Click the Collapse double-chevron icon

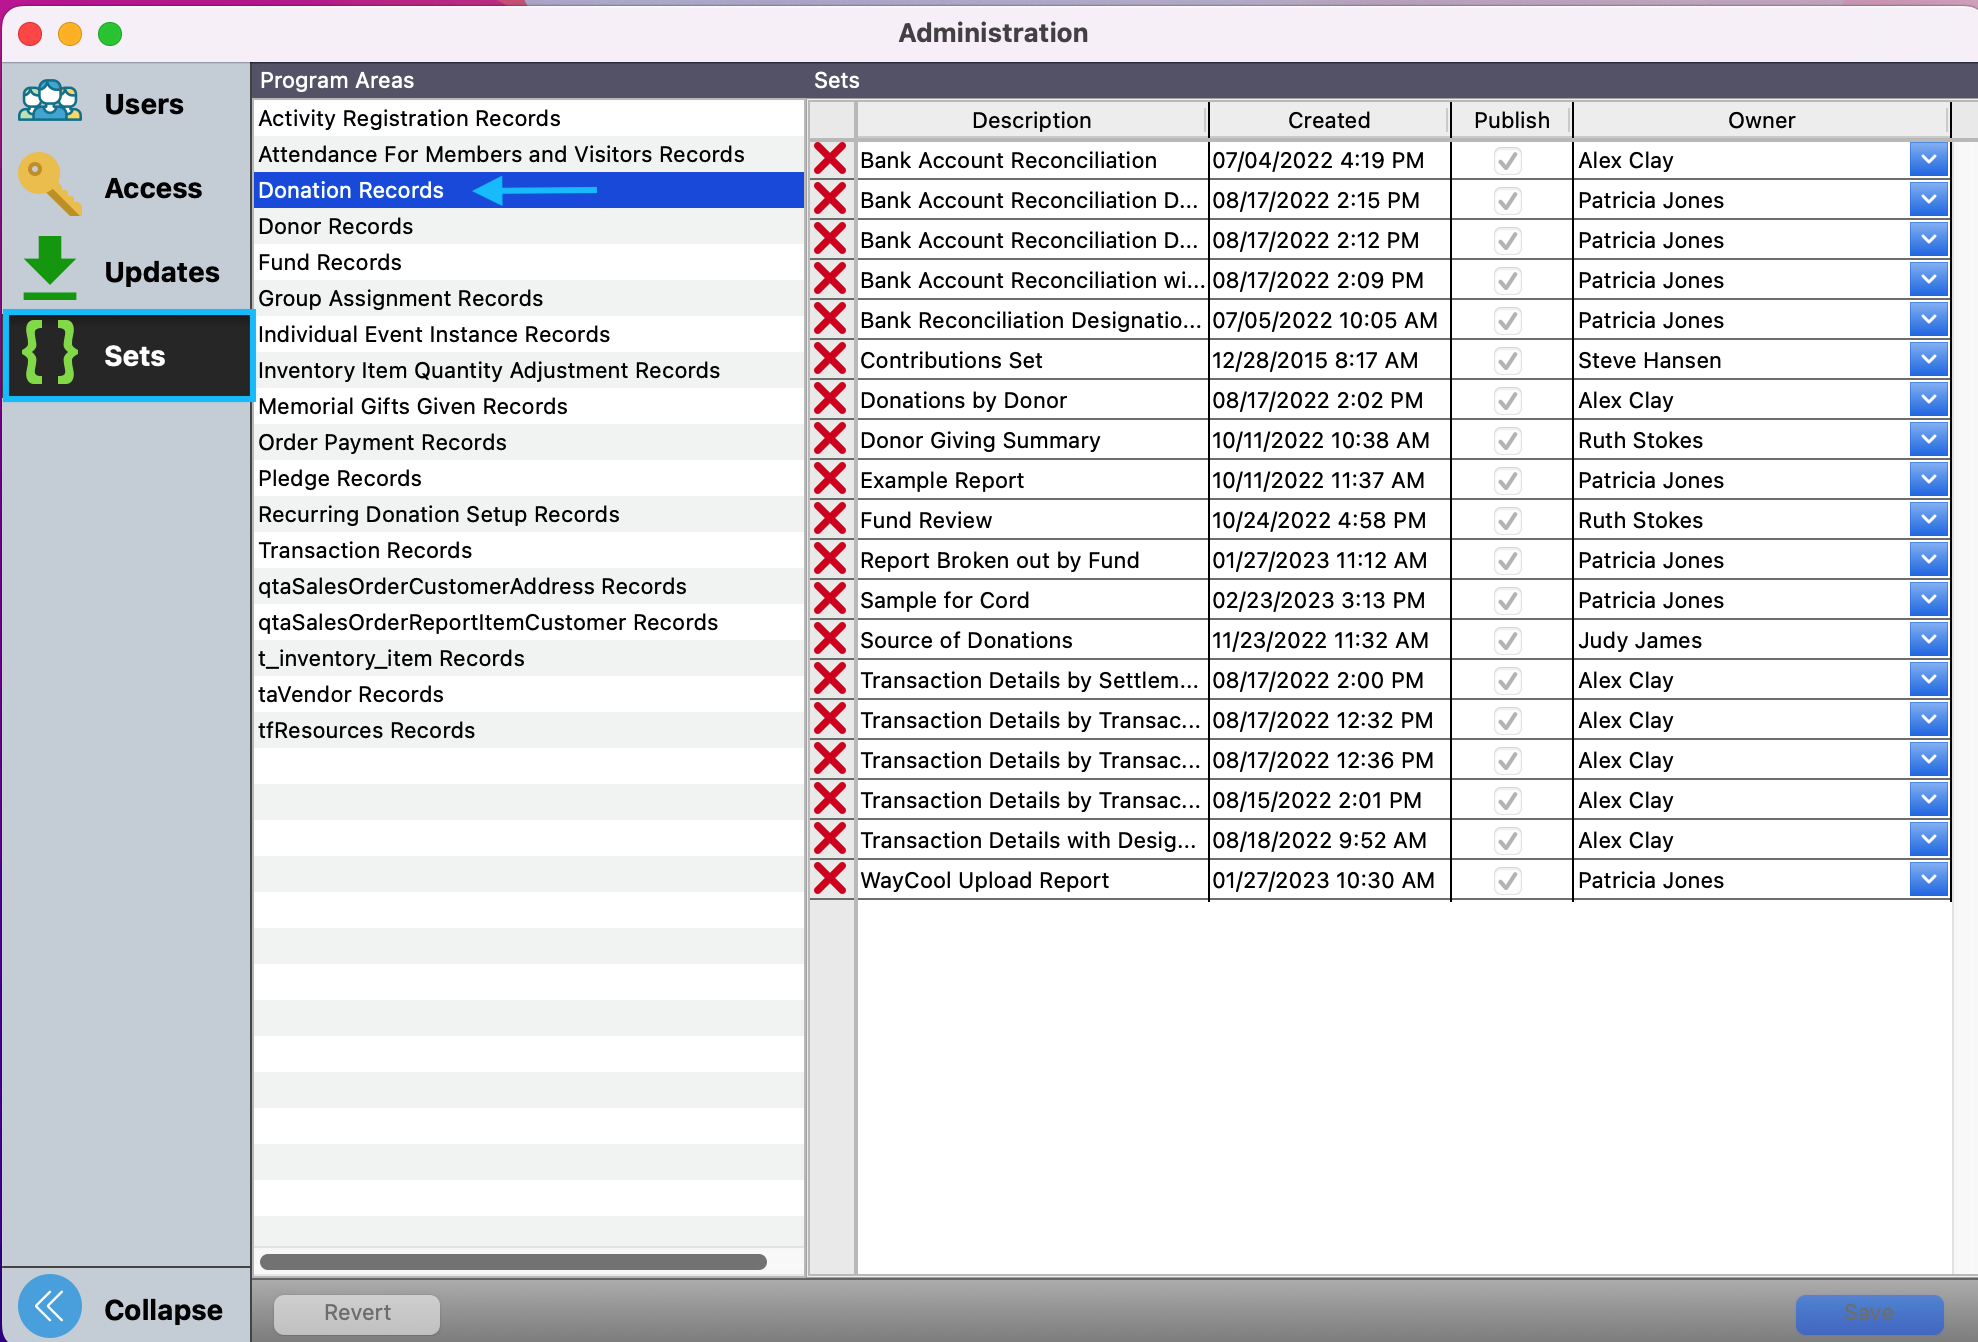(x=50, y=1306)
